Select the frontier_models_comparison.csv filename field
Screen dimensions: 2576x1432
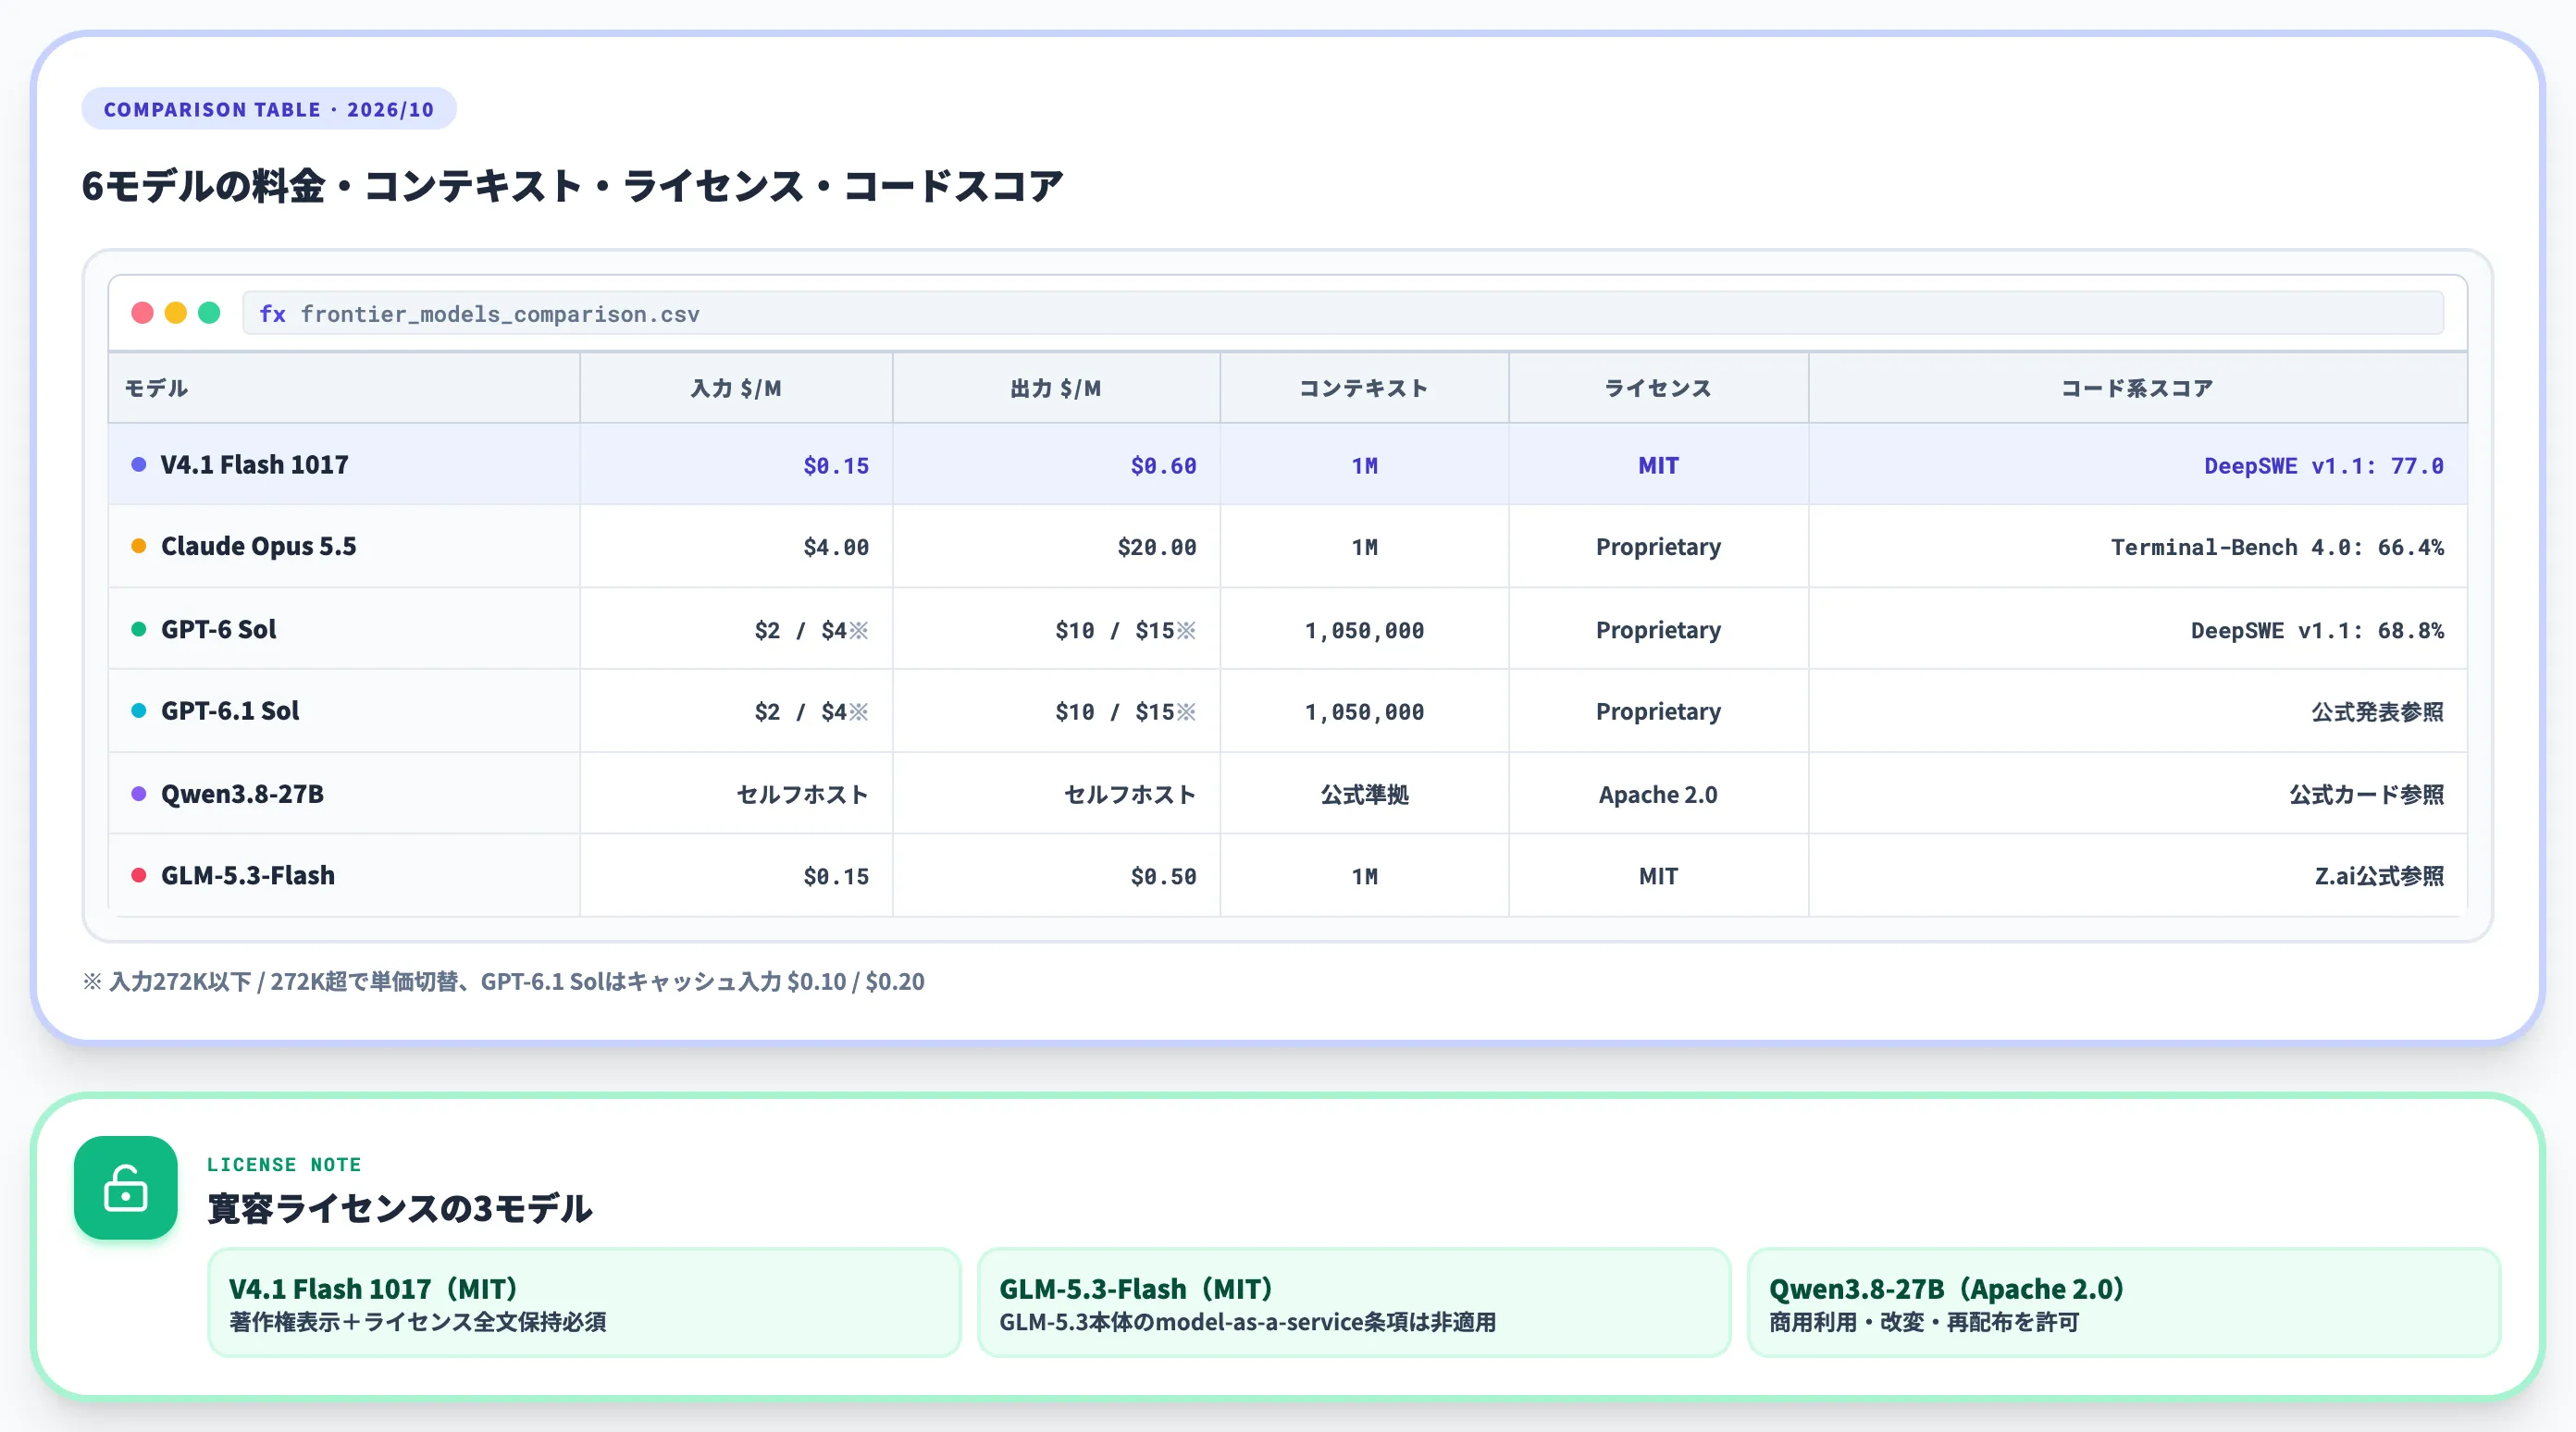click(x=1342, y=314)
